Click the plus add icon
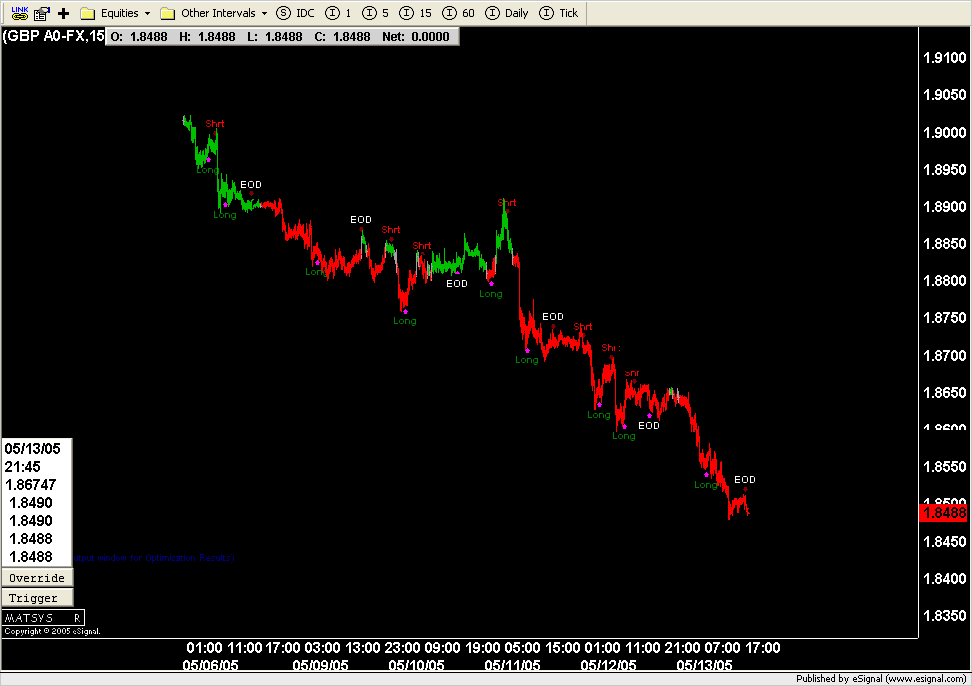972x686 pixels. [x=63, y=13]
